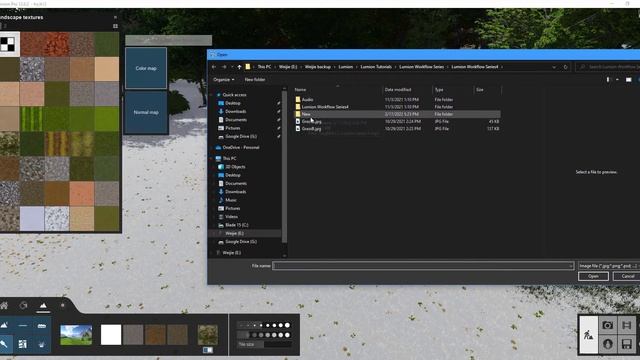Select the Water tool with flat line icon
This screenshot has width=640, height=360.
point(23,325)
